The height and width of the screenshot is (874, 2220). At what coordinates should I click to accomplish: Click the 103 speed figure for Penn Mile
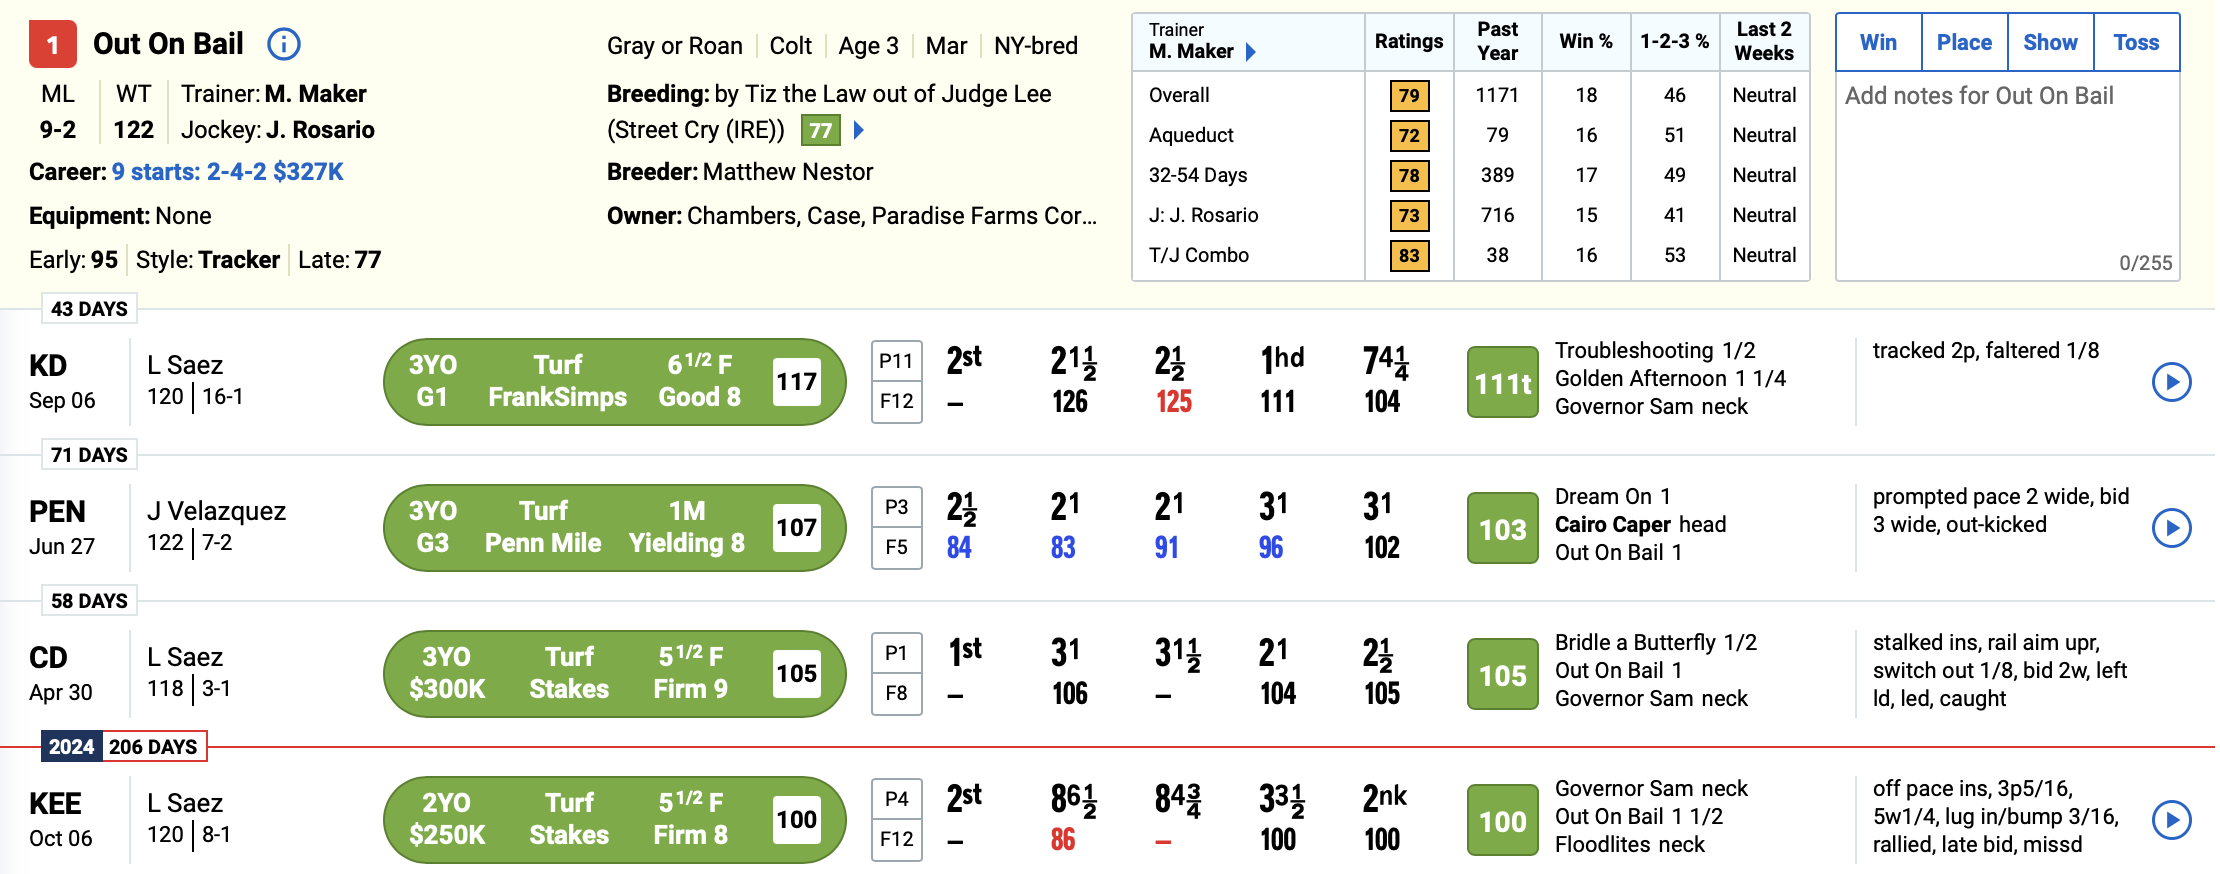pyautogui.click(x=1502, y=528)
